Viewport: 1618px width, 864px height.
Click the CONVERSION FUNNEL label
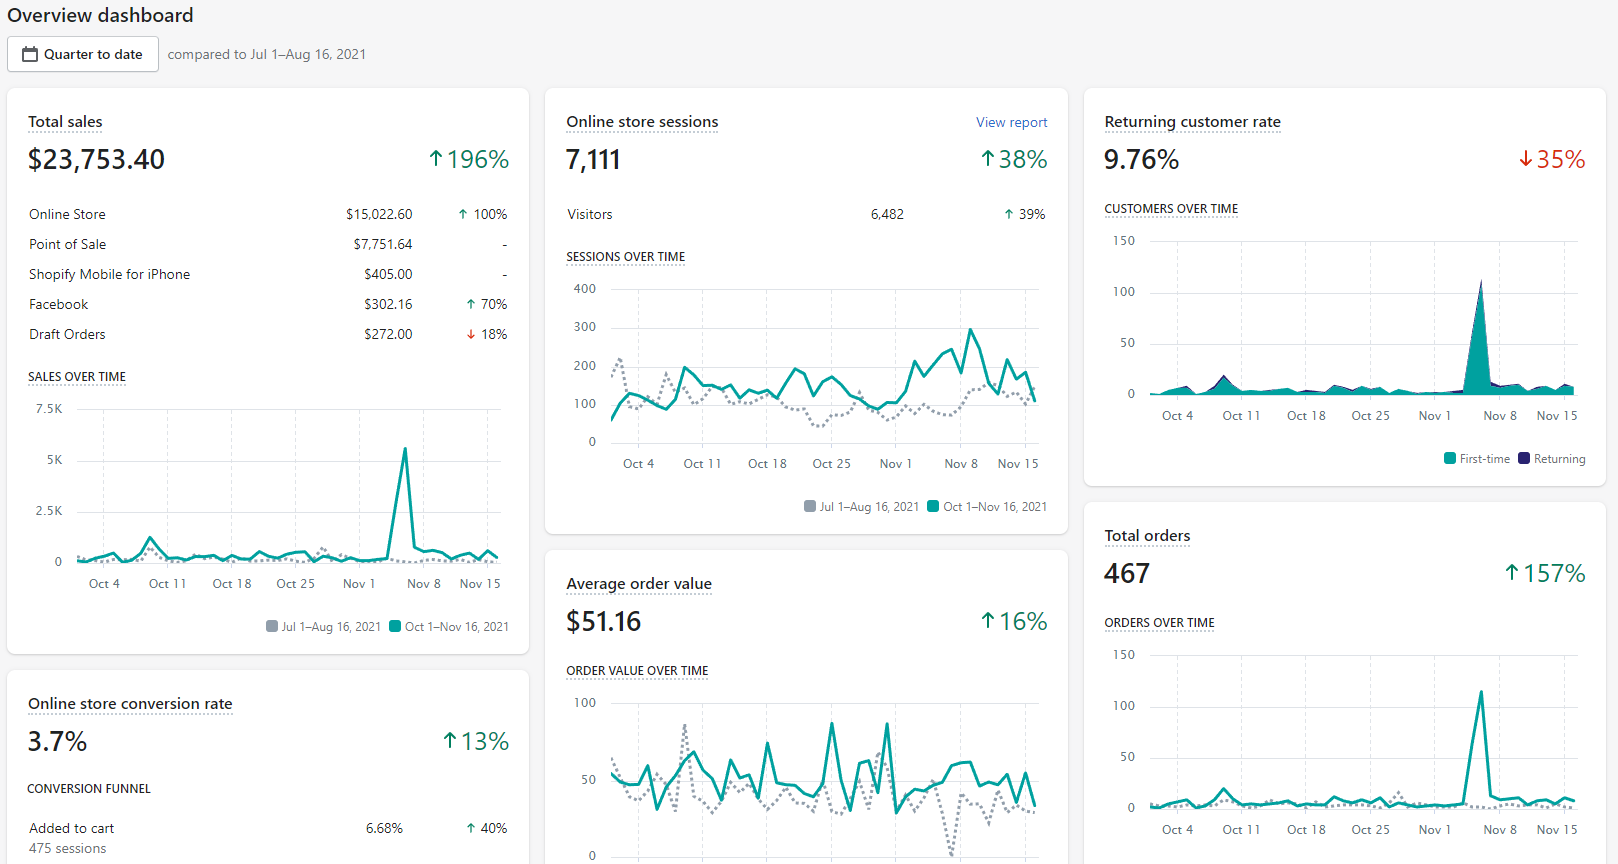(89, 789)
